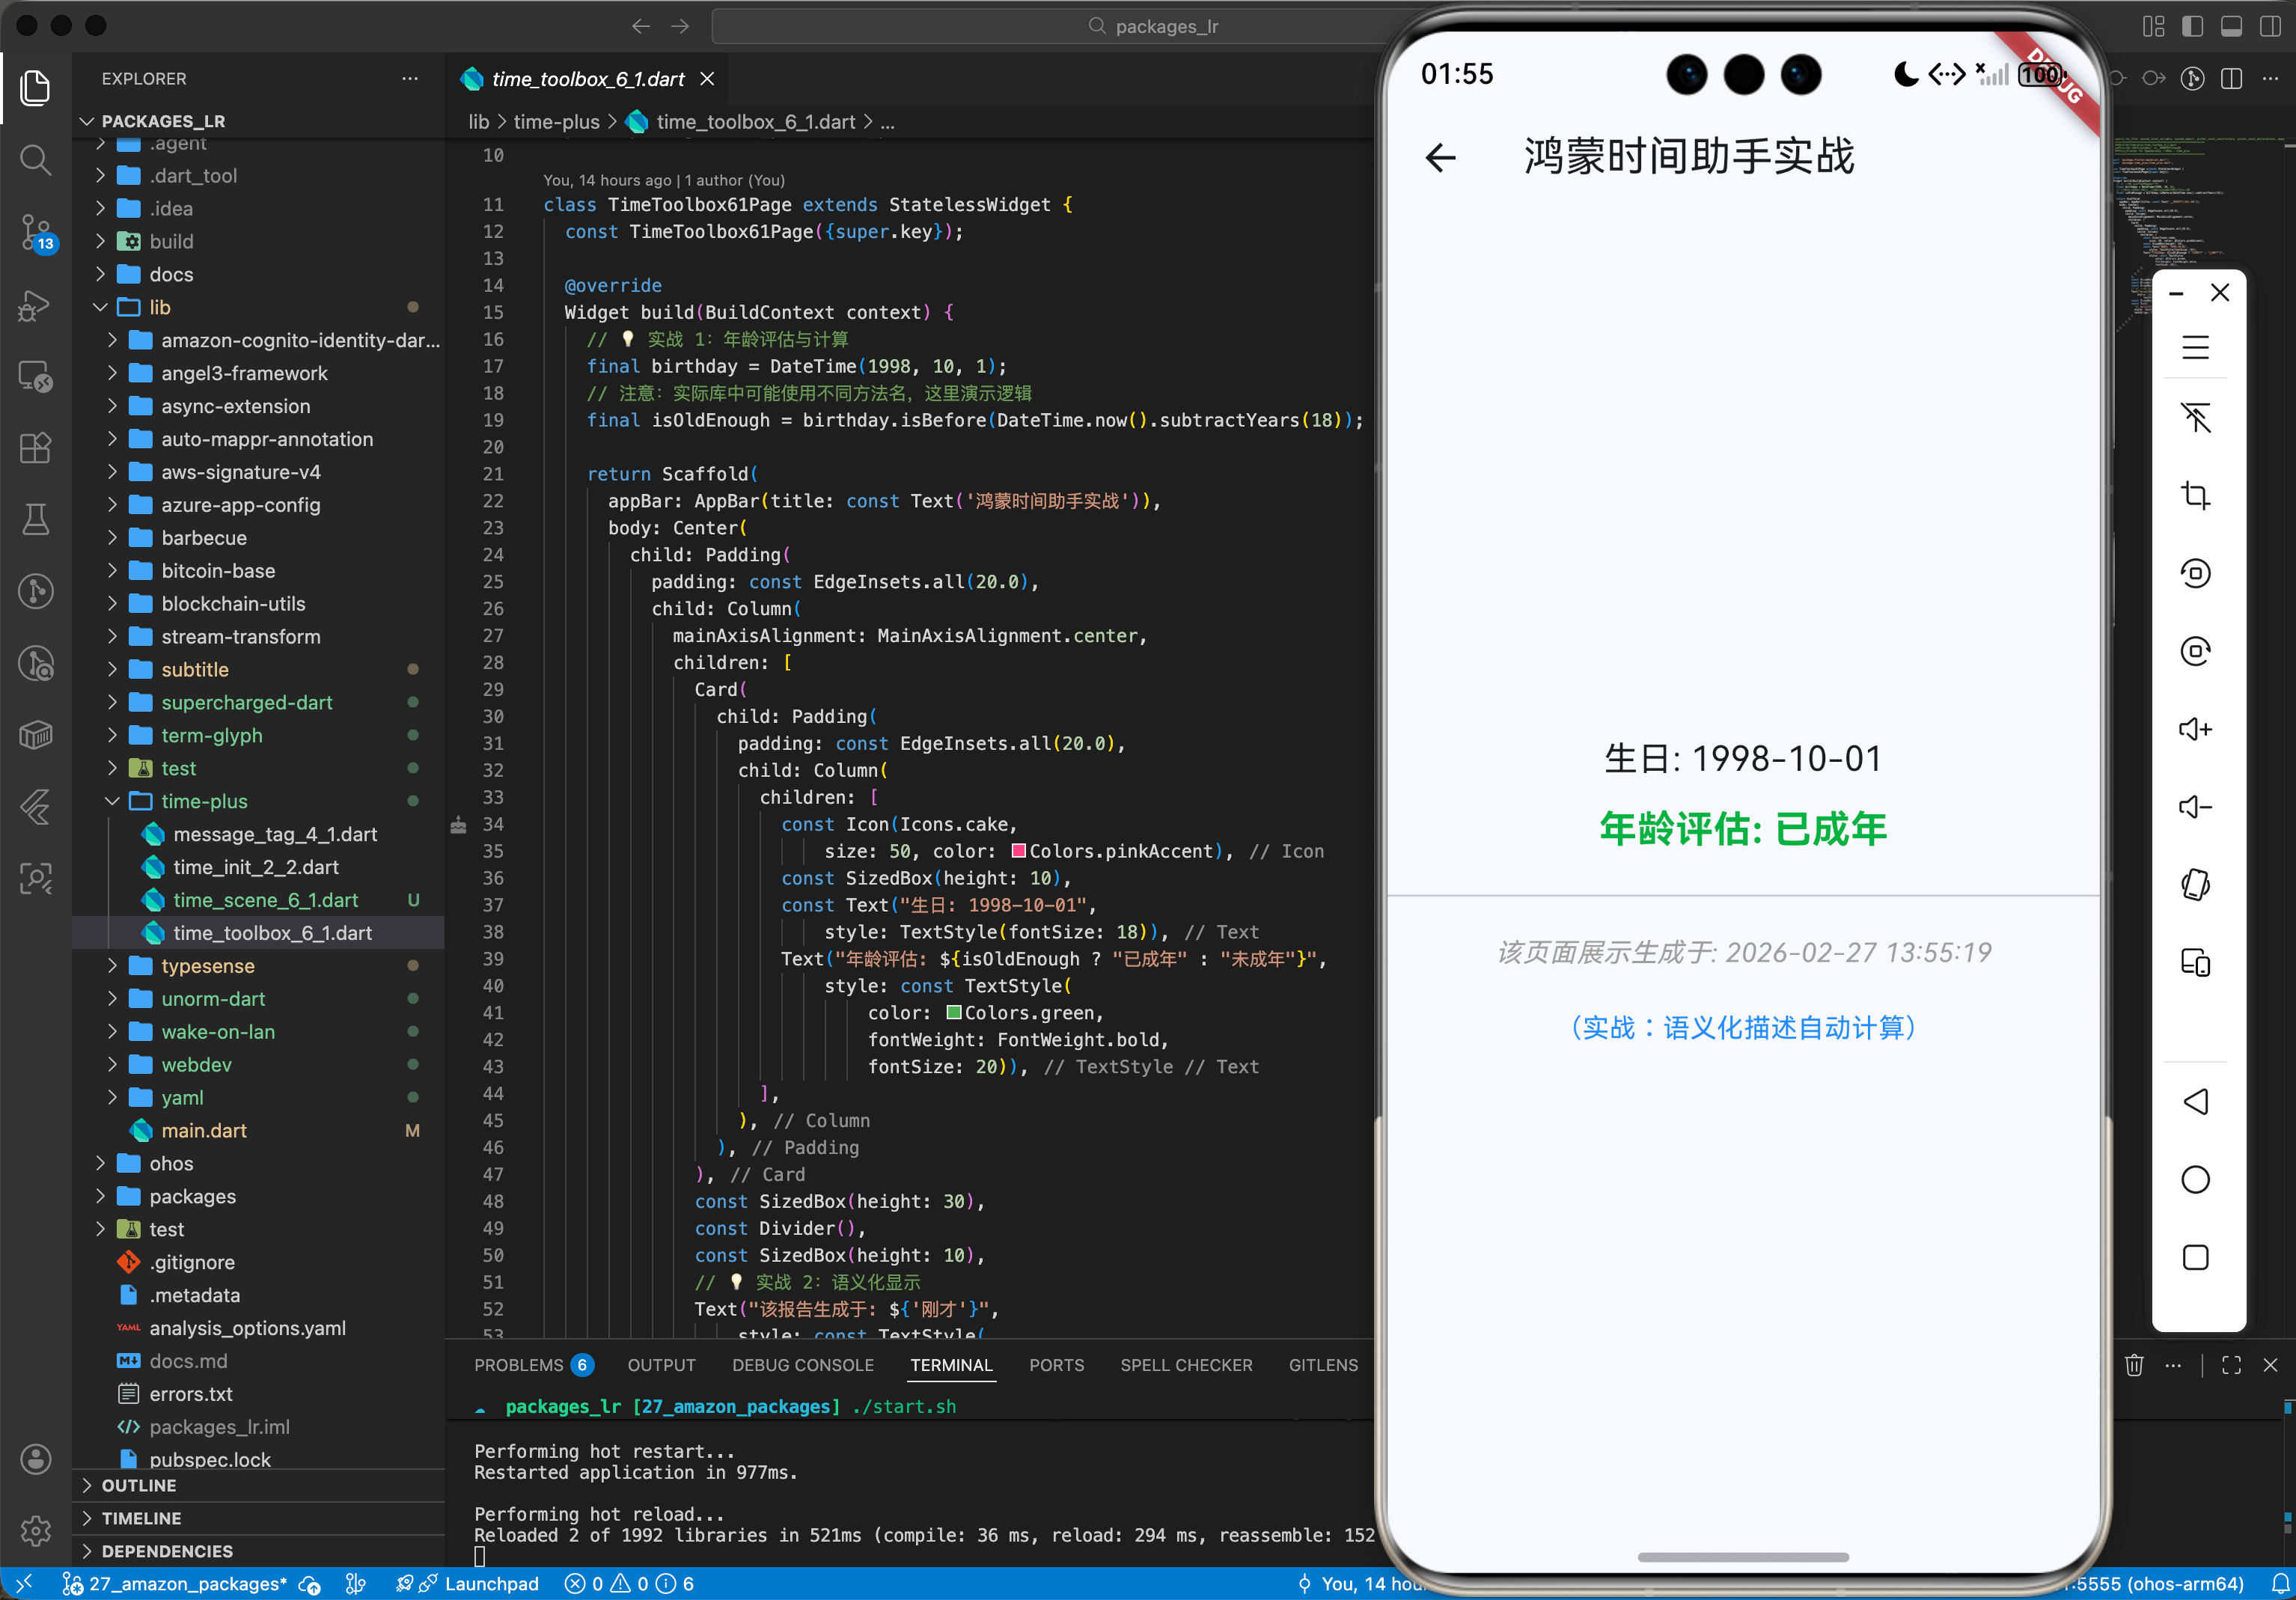Open the Extensions view

35,448
